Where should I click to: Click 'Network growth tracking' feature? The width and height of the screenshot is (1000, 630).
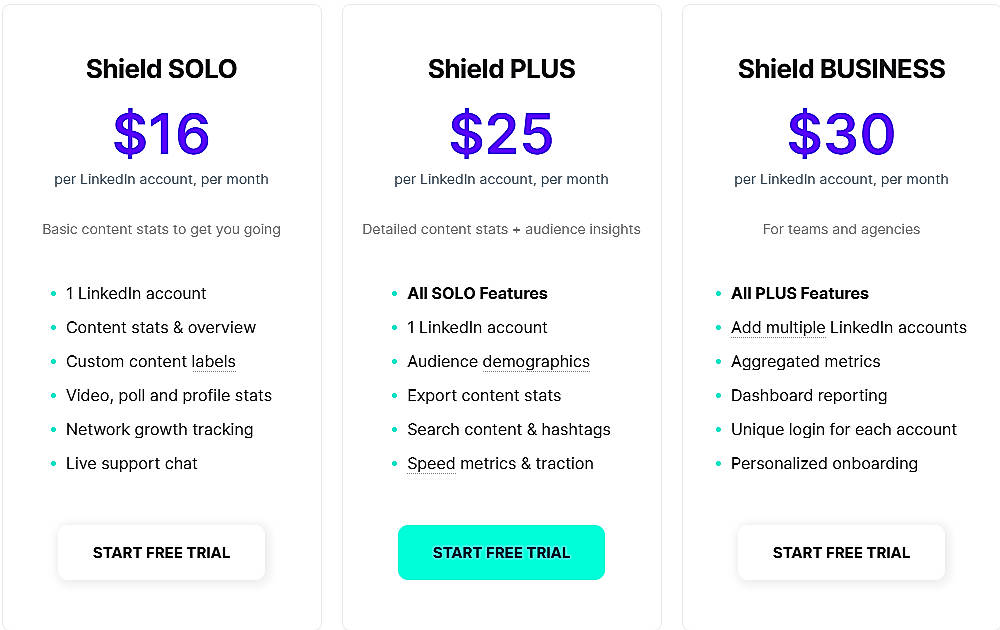[159, 429]
